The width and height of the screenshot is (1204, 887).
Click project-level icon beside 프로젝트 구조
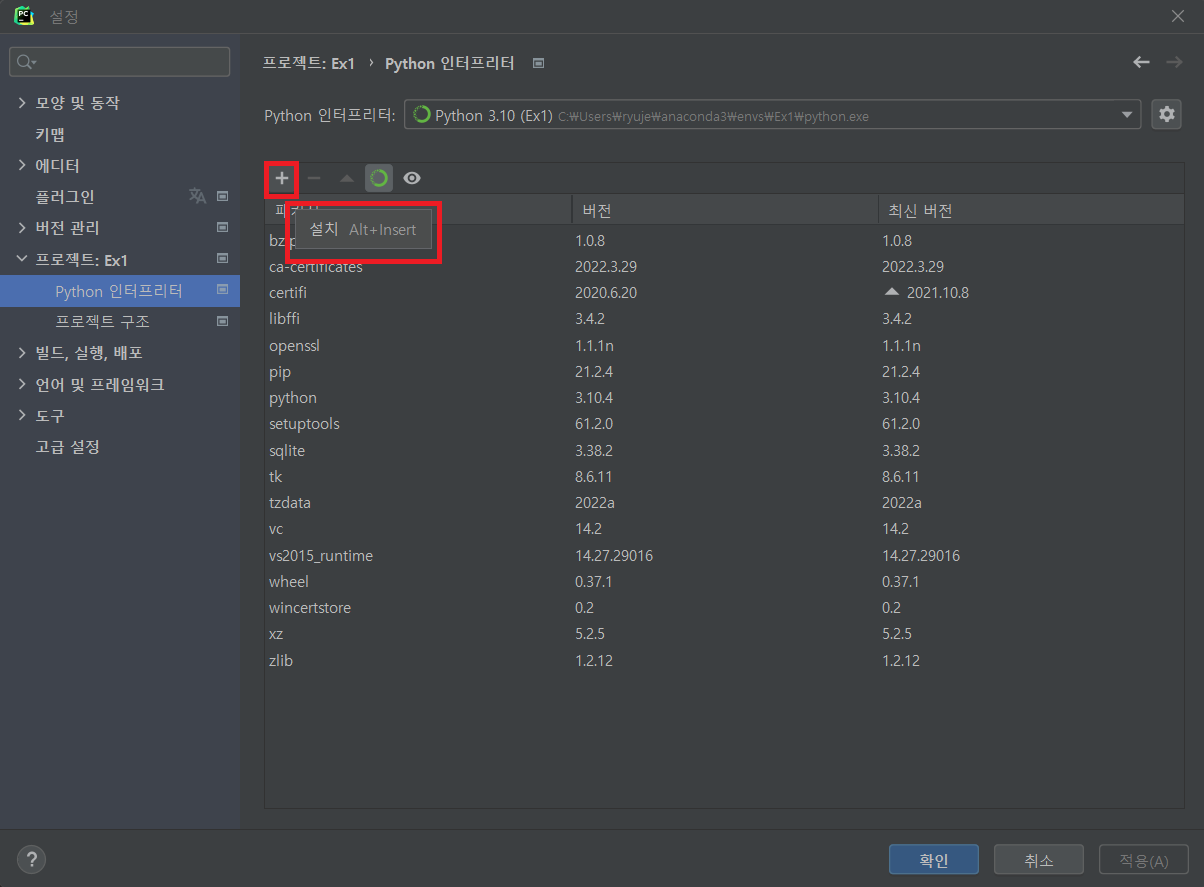[222, 322]
